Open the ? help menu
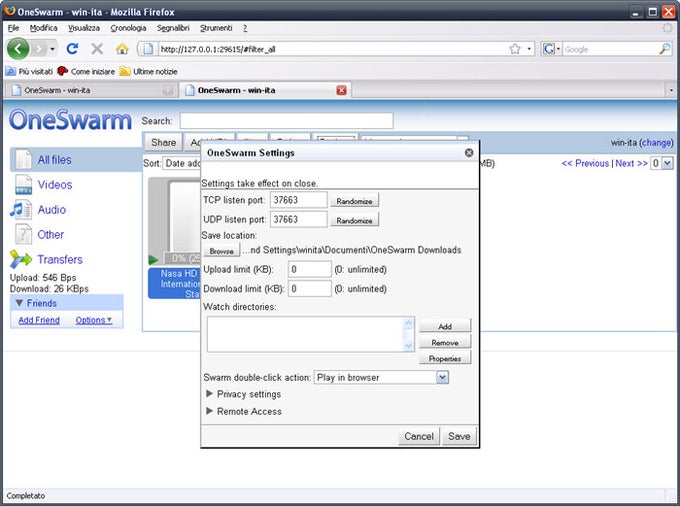 click(245, 28)
